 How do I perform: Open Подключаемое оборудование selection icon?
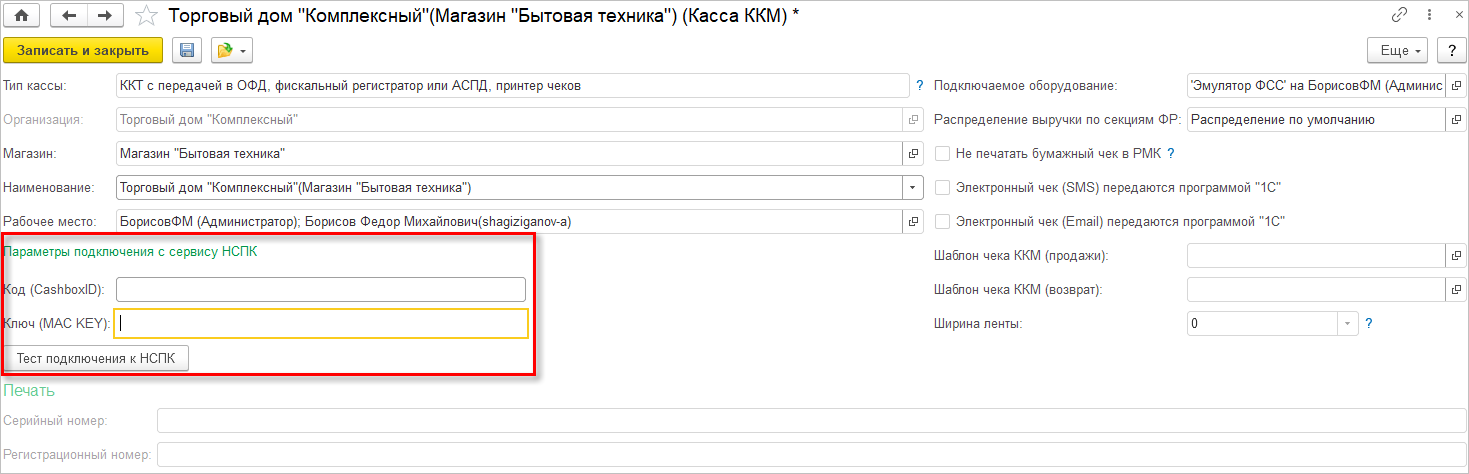[1456, 86]
